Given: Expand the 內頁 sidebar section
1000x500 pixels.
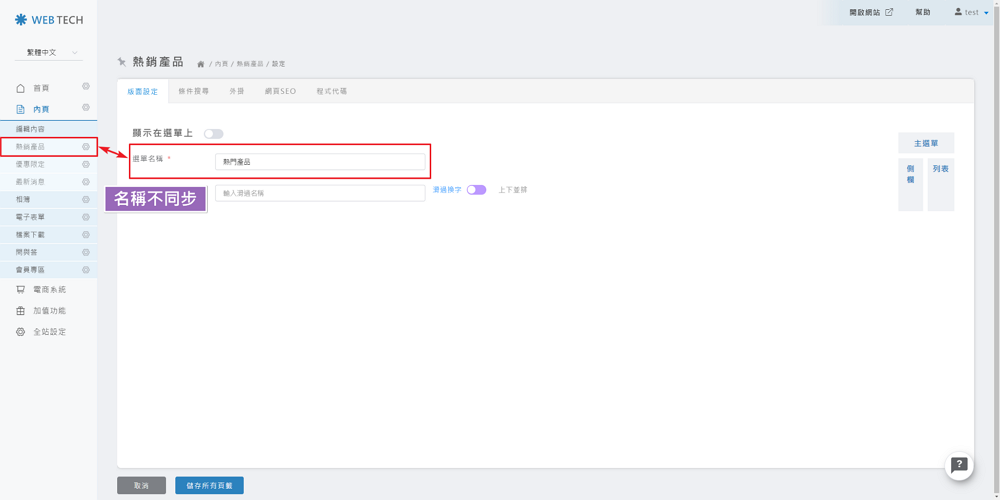Looking at the screenshot, I should coord(41,109).
